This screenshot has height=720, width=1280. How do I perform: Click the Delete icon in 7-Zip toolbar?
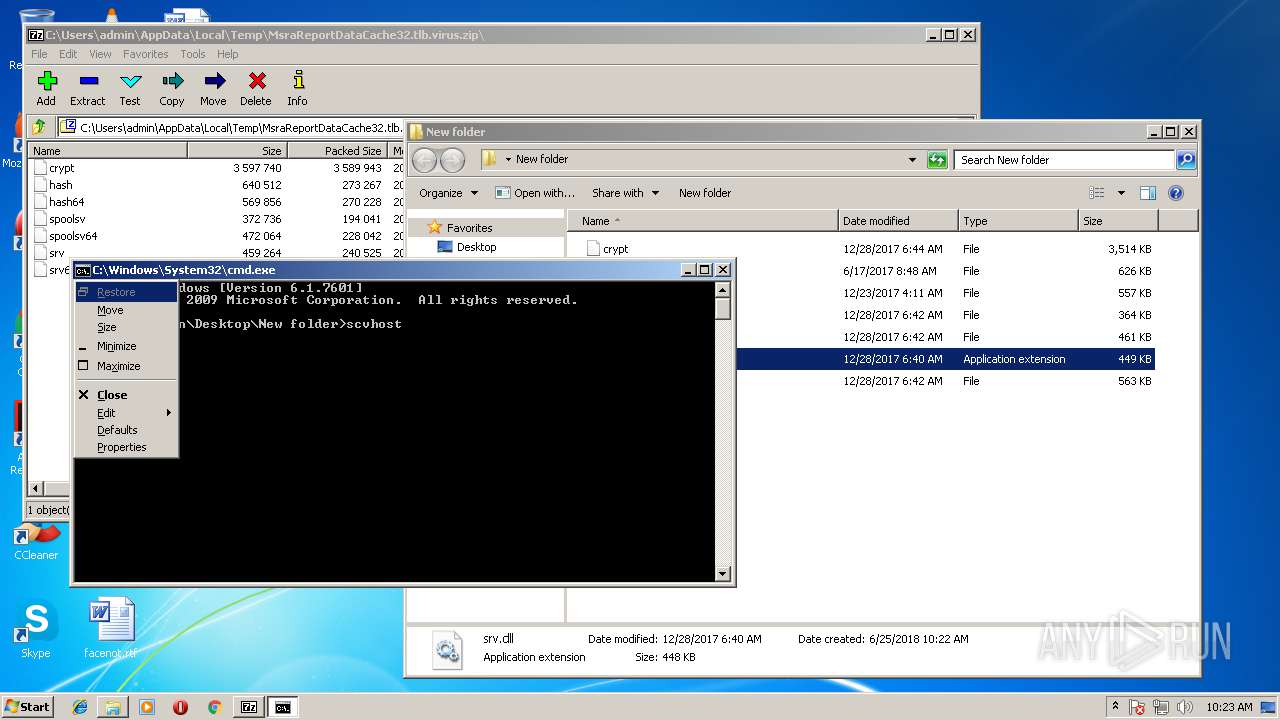tap(256, 88)
